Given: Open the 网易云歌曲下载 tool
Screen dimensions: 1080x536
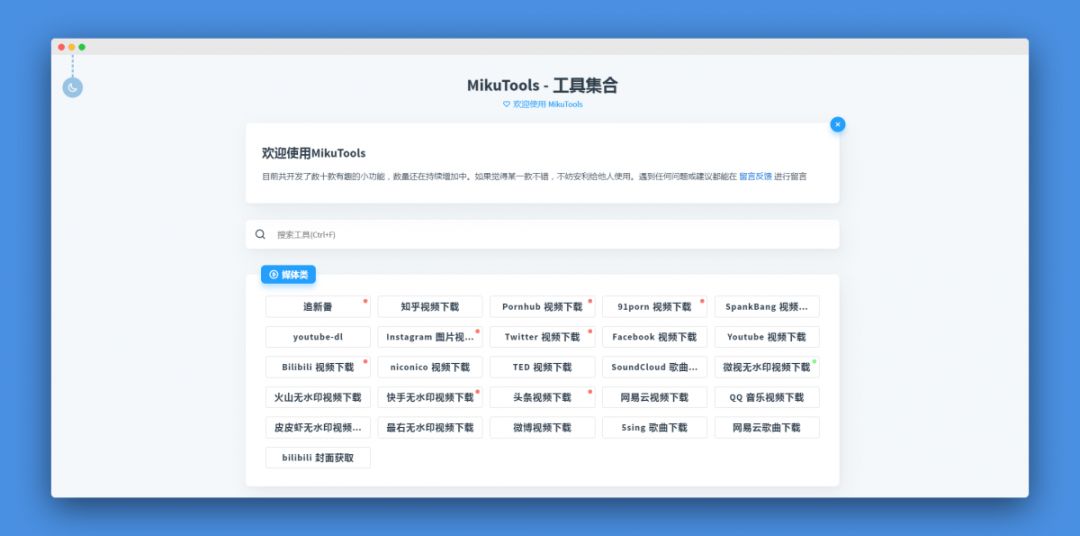Looking at the screenshot, I should pyautogui.click(x=767, y=427).
